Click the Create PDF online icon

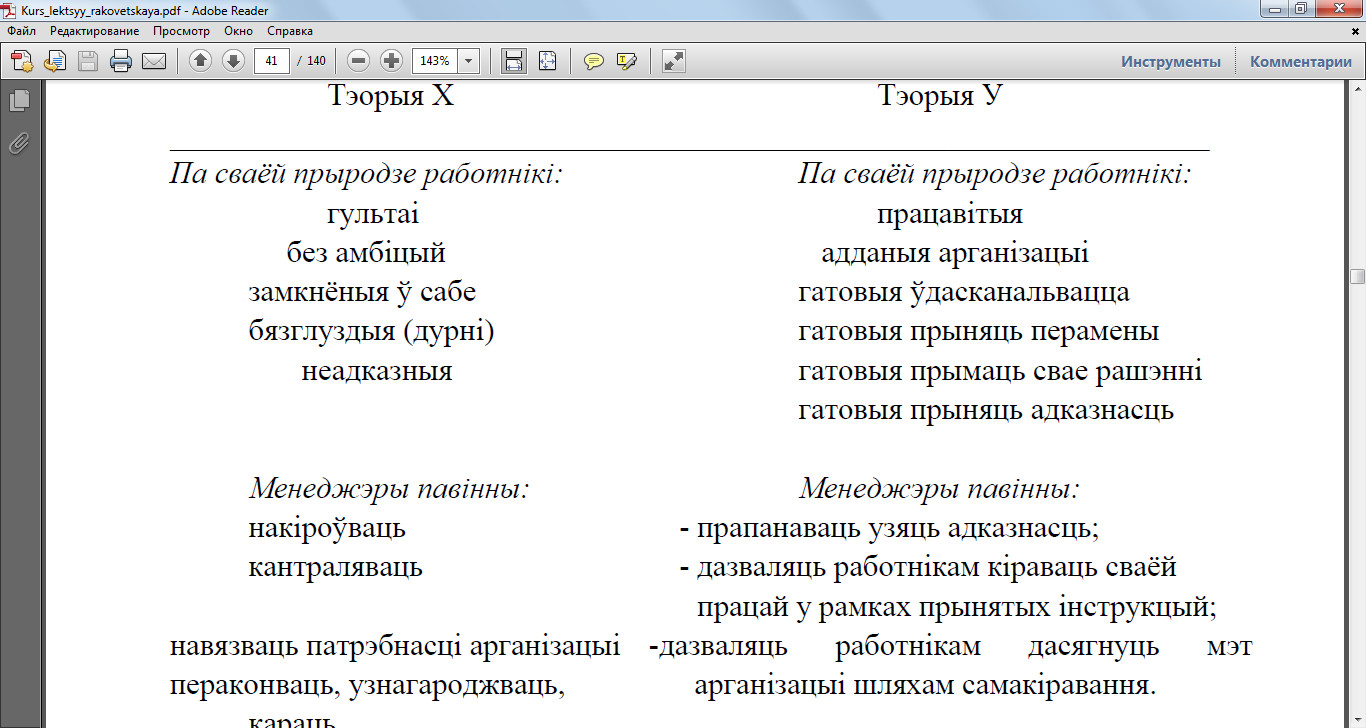pos(22,61)
